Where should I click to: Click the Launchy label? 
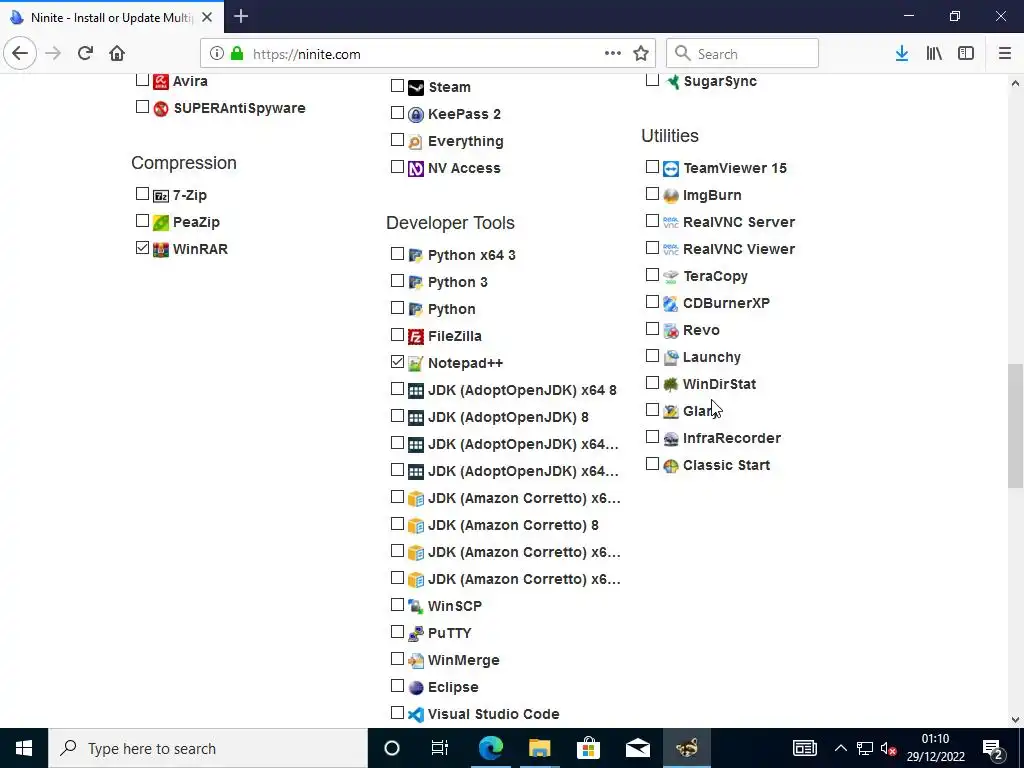click(712, 358)
